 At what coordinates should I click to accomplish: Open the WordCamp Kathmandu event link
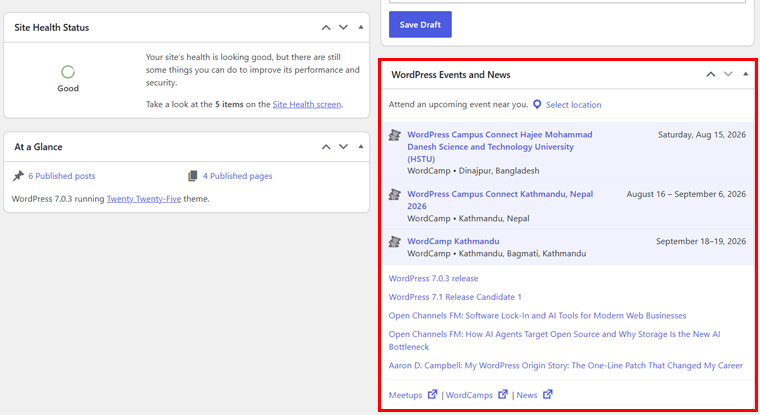[x=453, y=241]
